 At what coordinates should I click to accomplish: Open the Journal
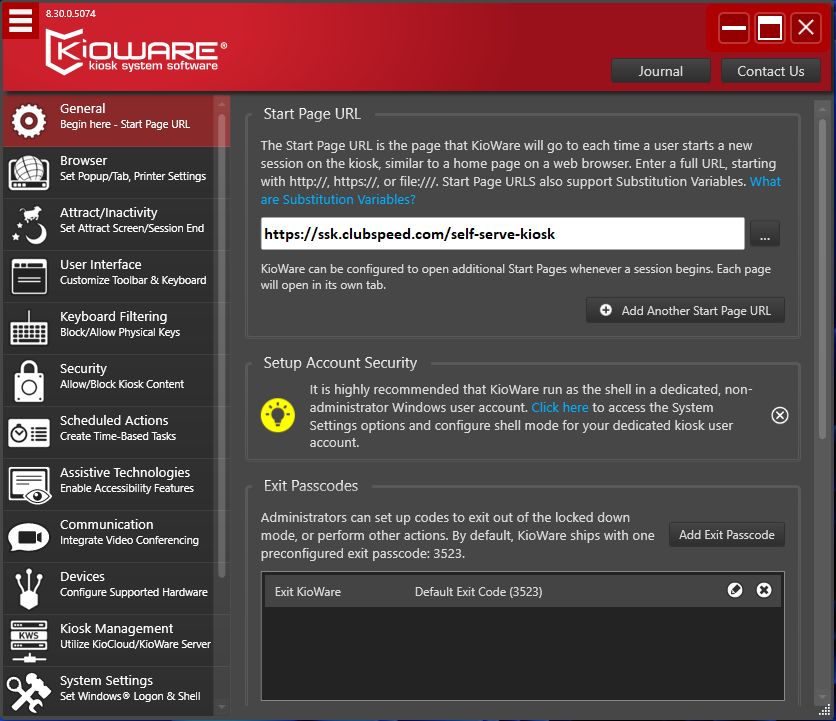pyautogui.click(x=661, y=71)
